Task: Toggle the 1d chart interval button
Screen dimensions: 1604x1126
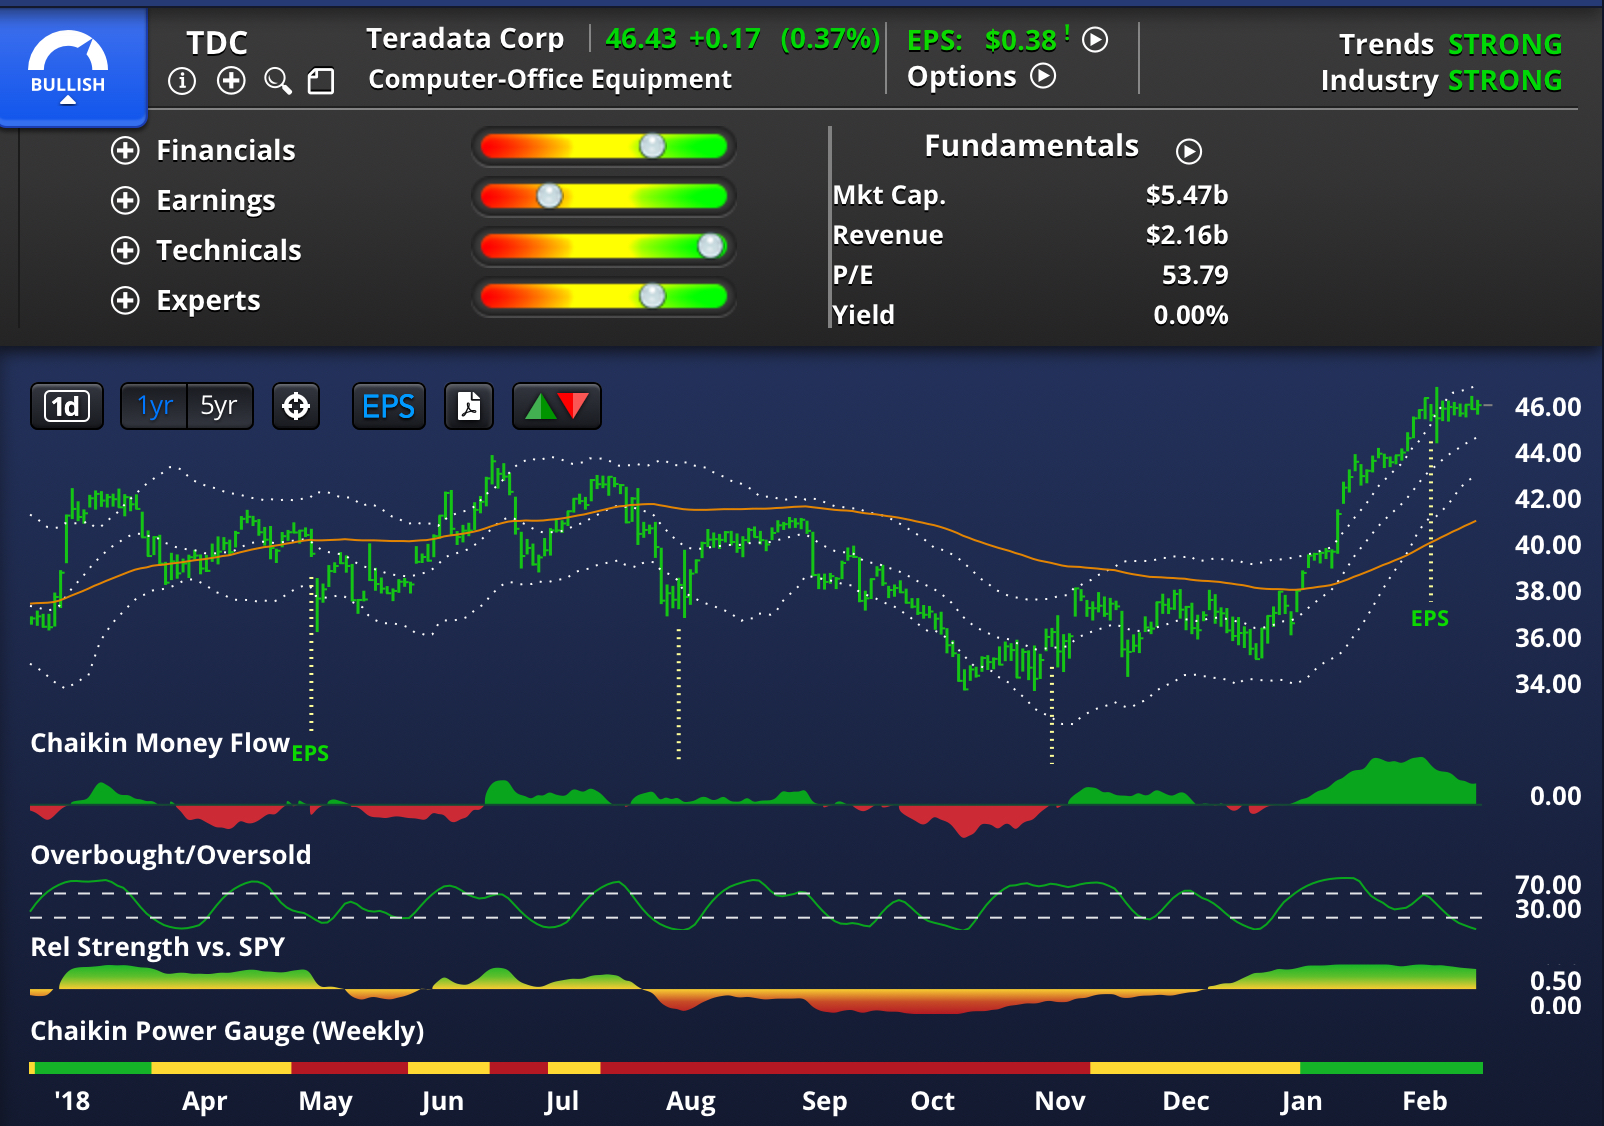Action: [66, 407]
